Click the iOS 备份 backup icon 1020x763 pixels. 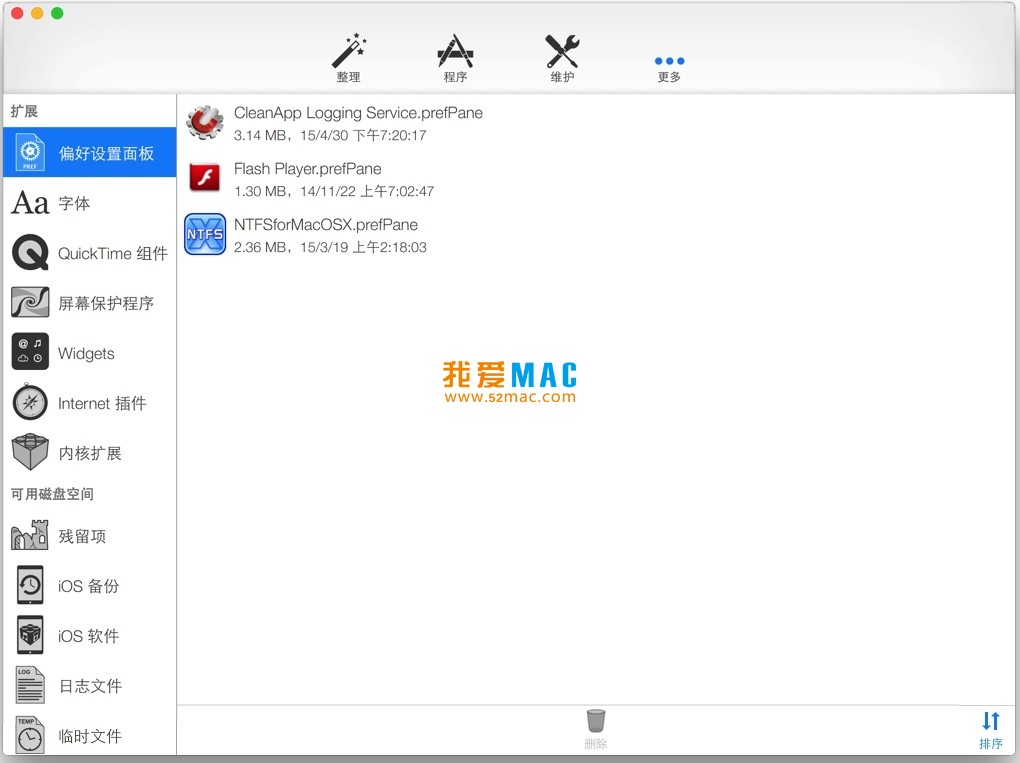tap(30, 585)
